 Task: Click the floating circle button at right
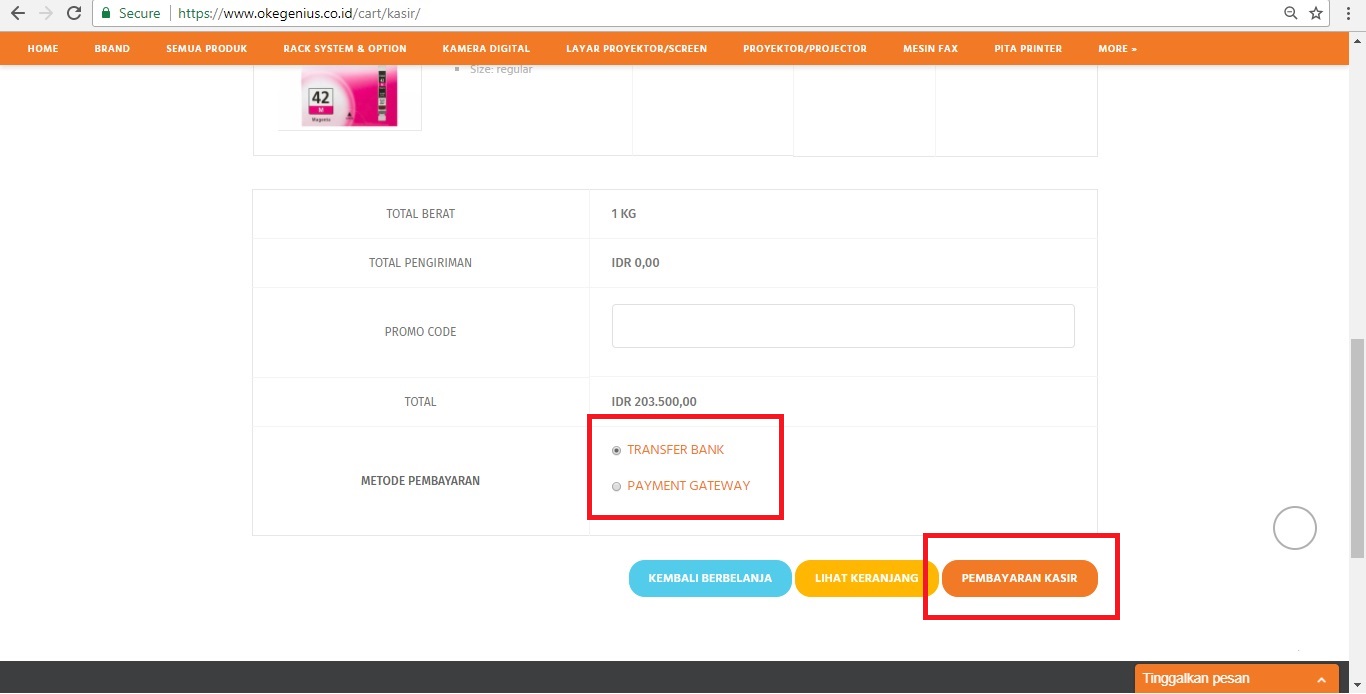[1294, 528]
